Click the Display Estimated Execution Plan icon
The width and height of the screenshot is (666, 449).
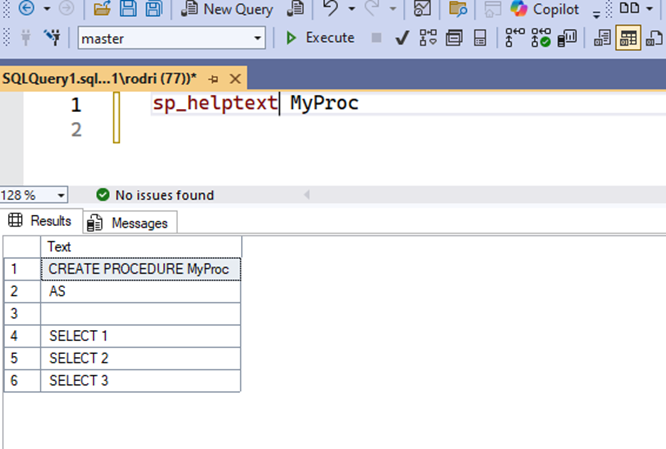pyautogui.click(x=428, y=38)
